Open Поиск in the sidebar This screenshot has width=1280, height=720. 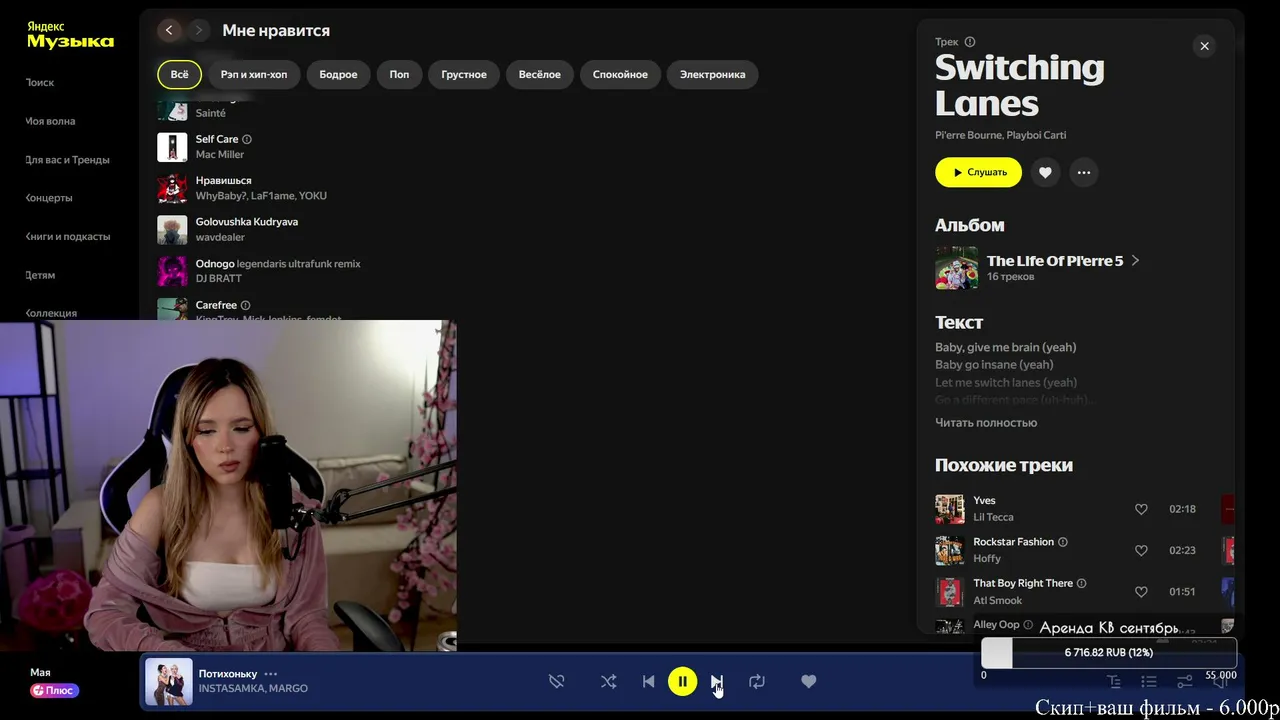click(x=40, y=82)
